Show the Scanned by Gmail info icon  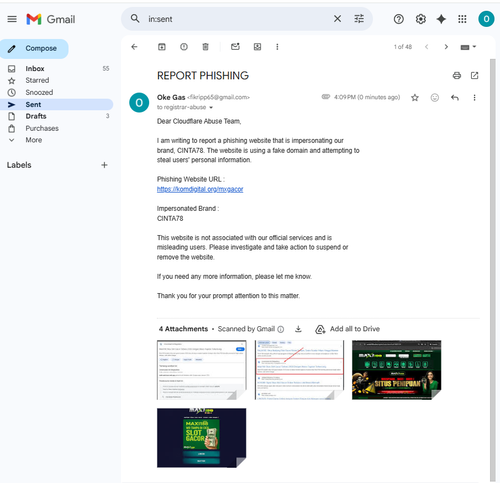tap(281, 329)
